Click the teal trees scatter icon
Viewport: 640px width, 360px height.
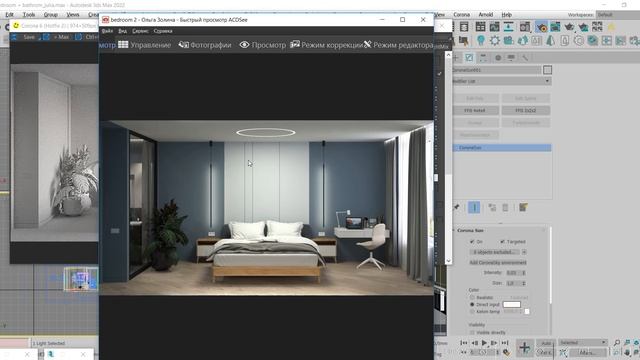click(523, 40)
